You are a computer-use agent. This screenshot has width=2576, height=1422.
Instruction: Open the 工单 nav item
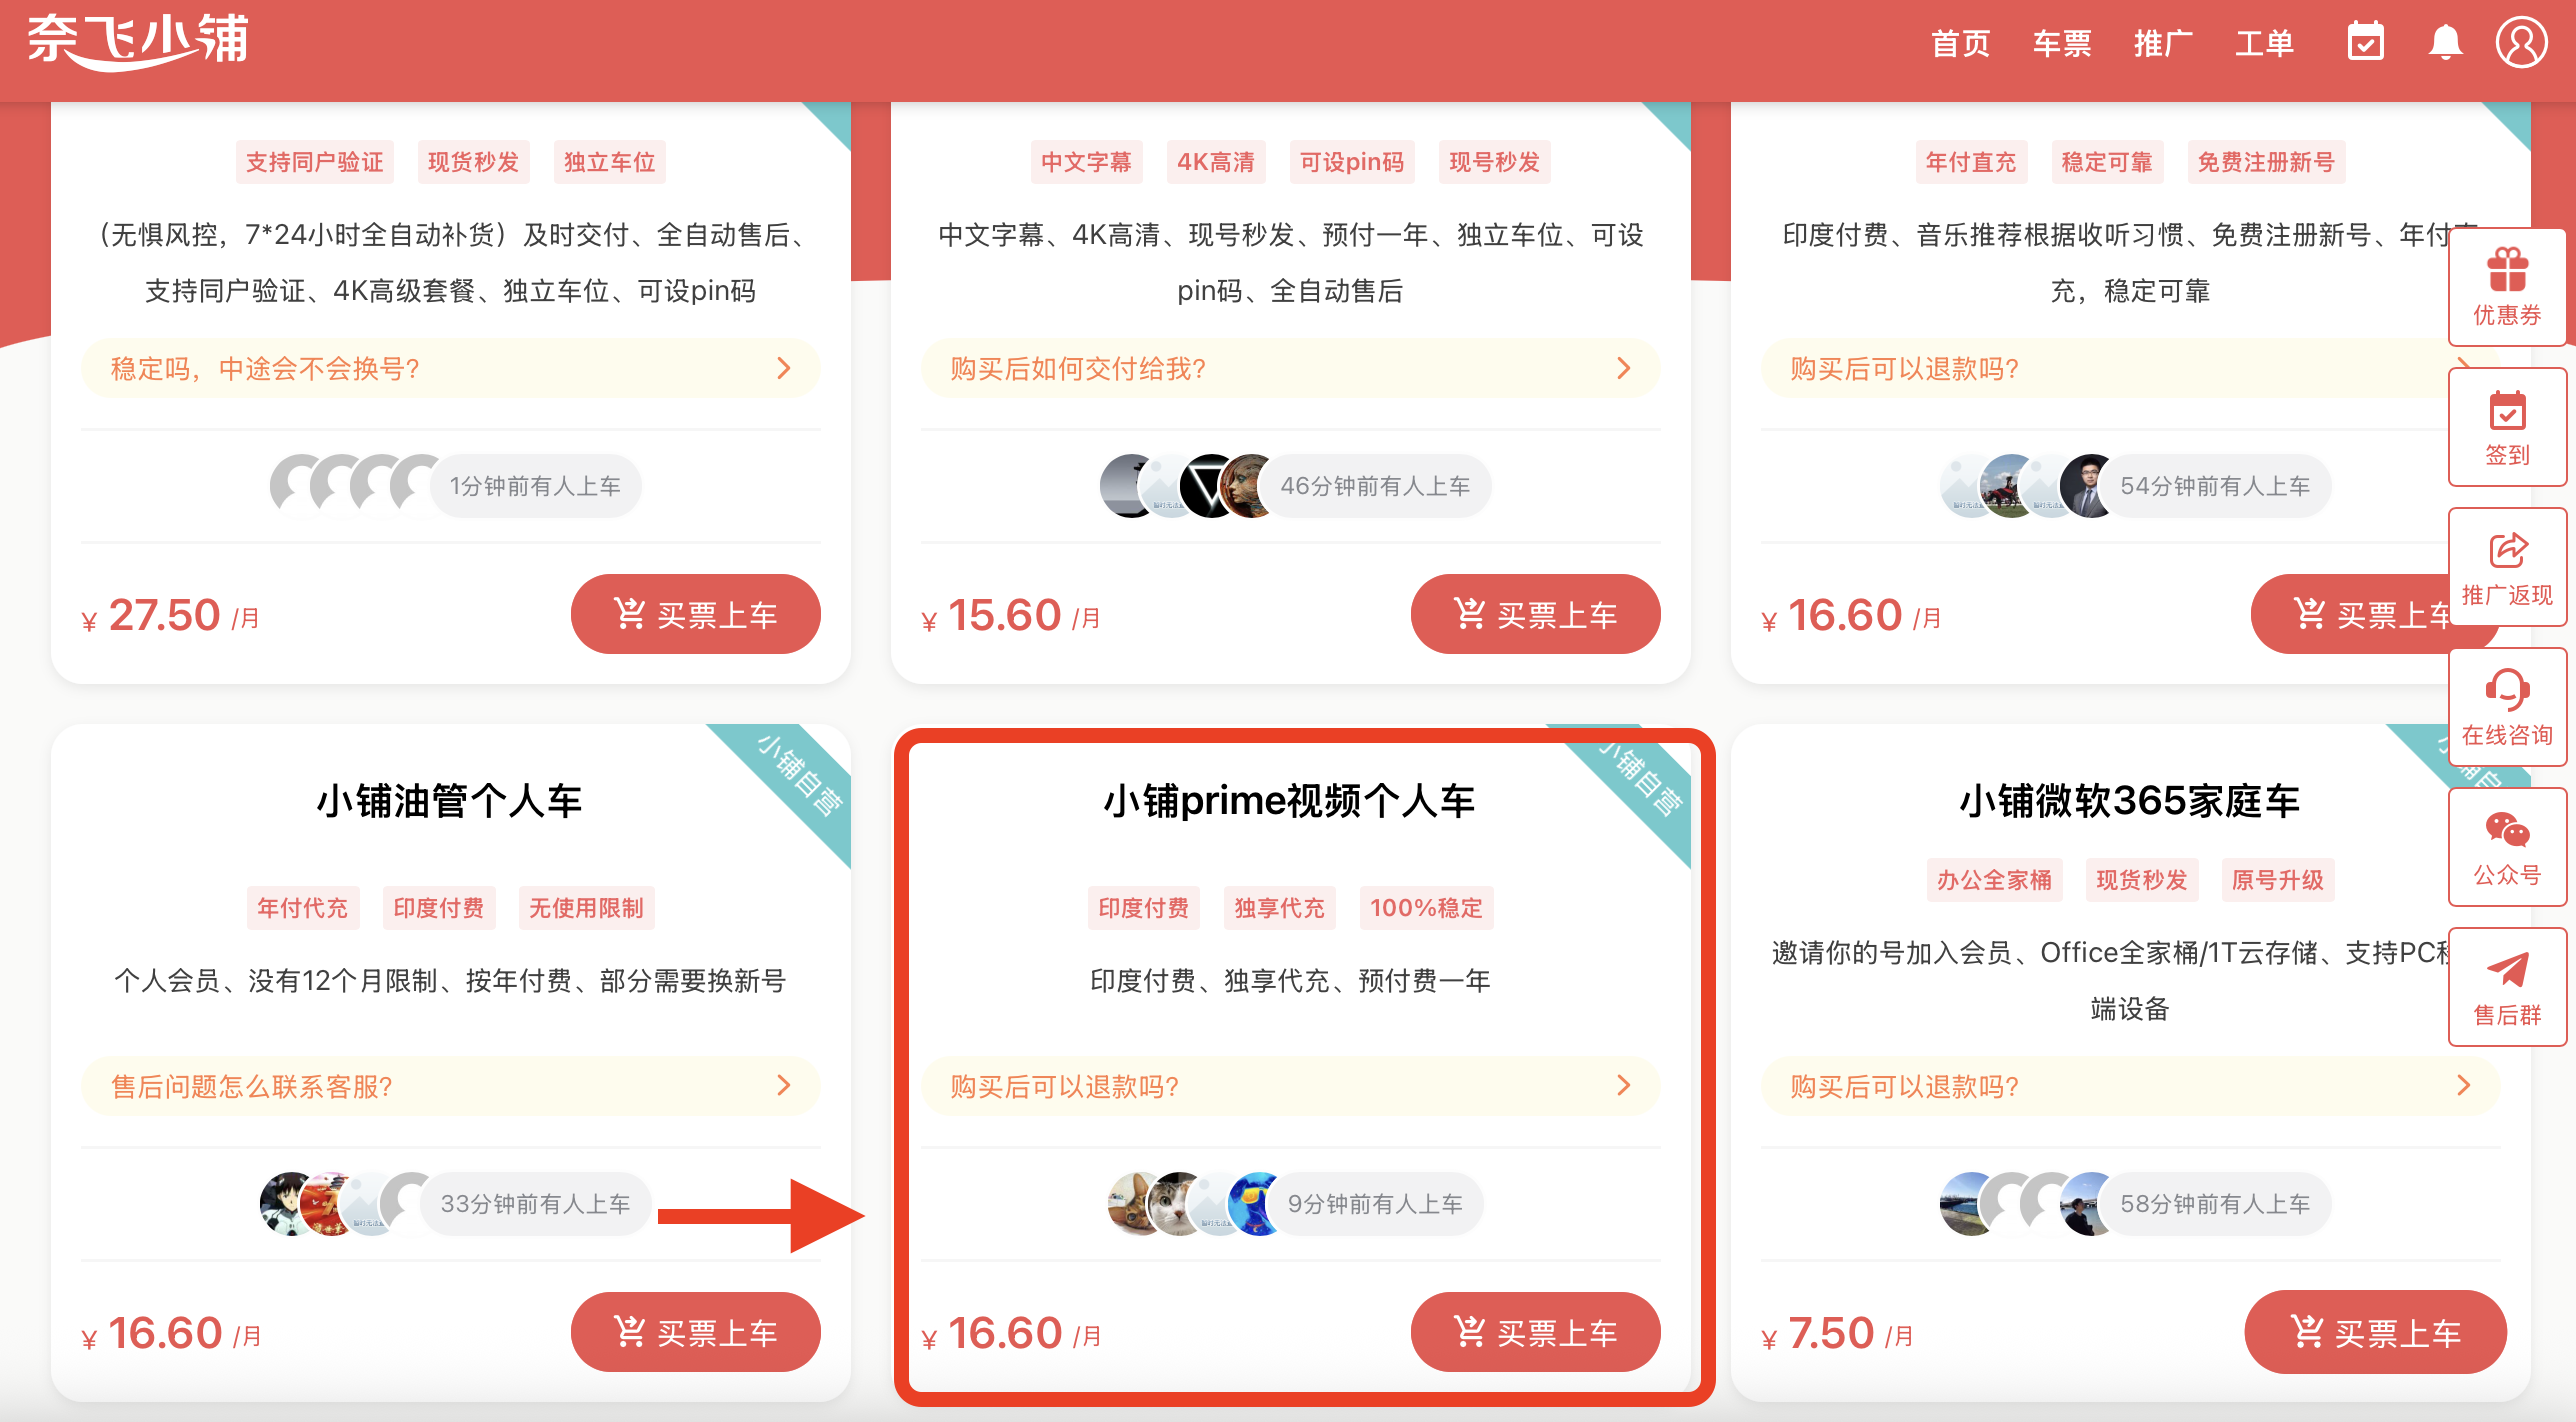point(2265,44)
